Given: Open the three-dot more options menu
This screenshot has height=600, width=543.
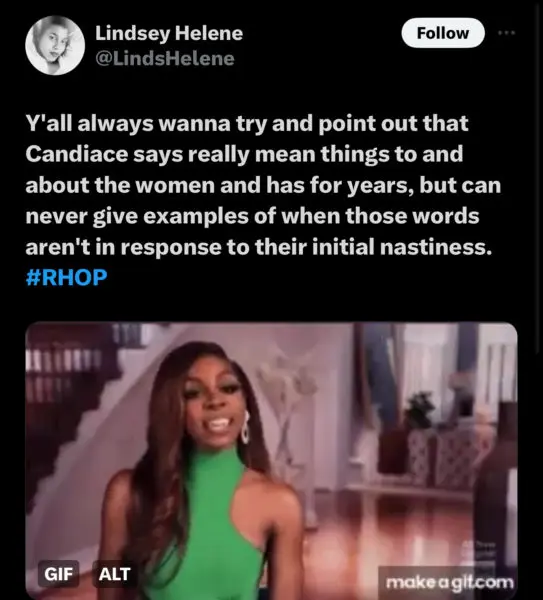Looking at the screenshot, I should coord(507,33).
